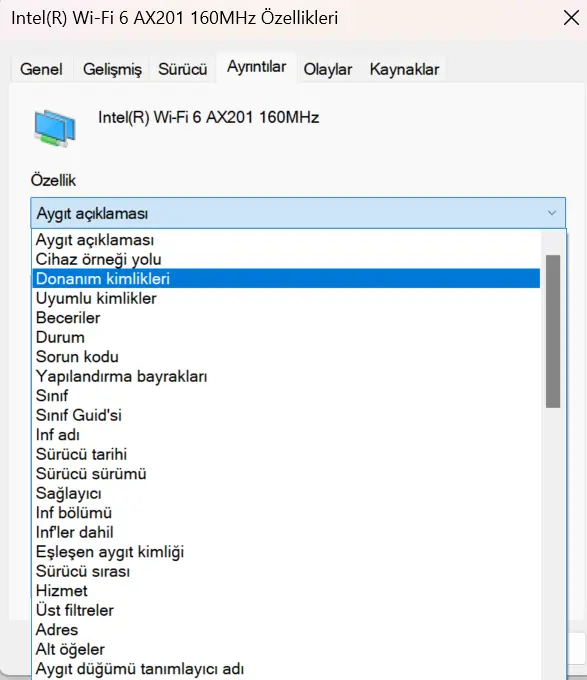Click the dropdown list scrollbar thumb
The height and width of the screenshot is (680, 587).
[x=553, y=331]
